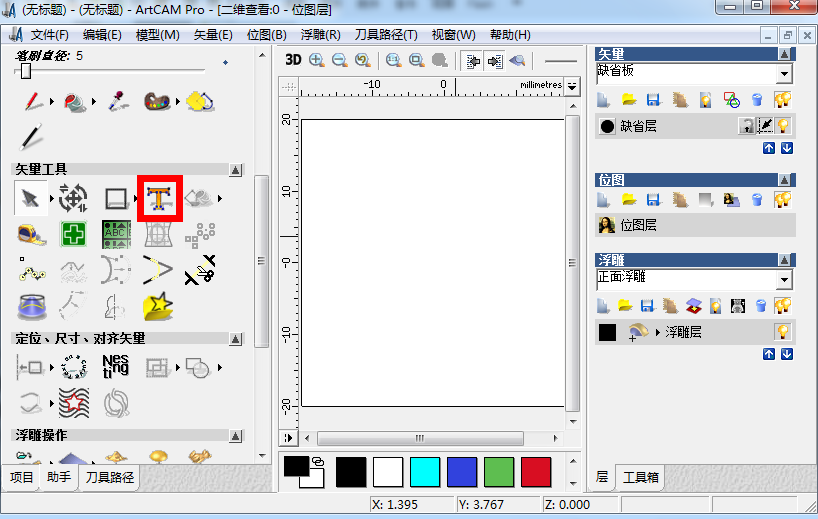Toggle snapping for 缺省层 layer
The width and height of the screenshot is (818, 519).
[765, 126]
